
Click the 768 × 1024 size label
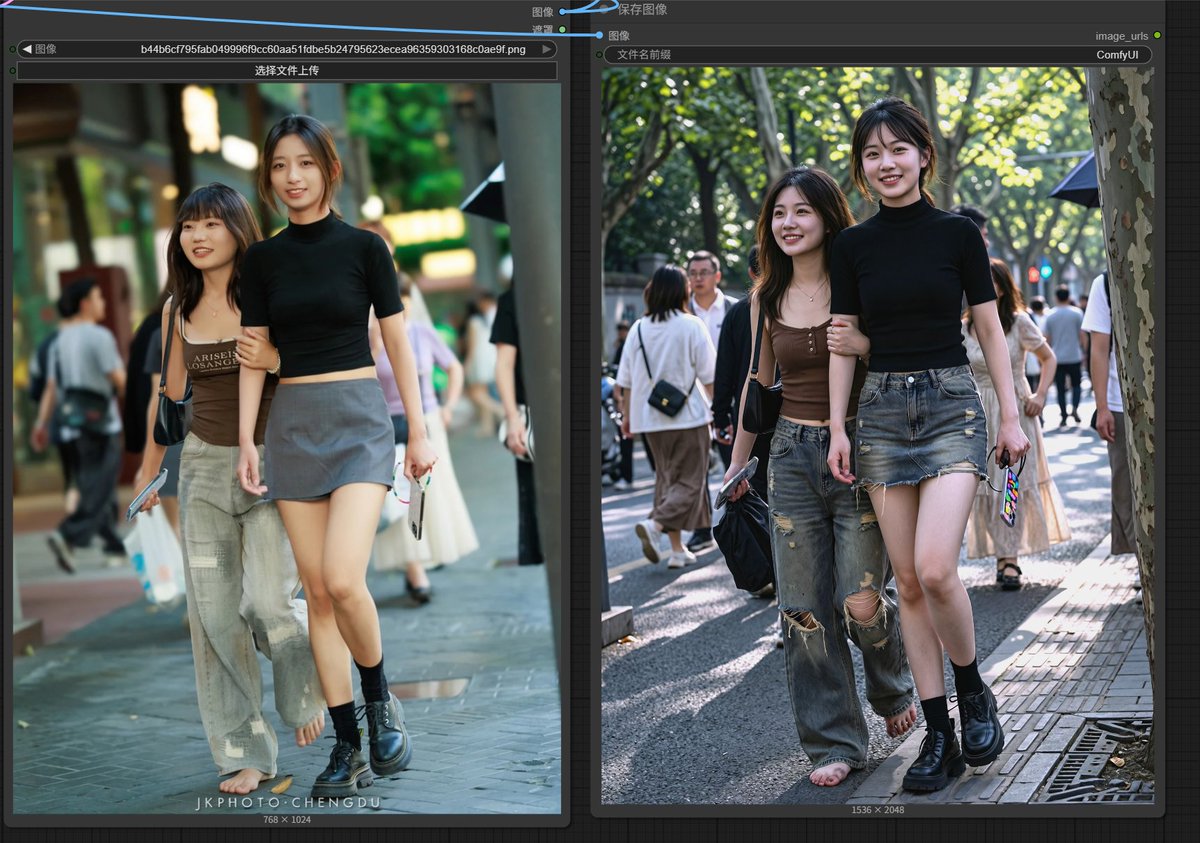coord(287,820)
